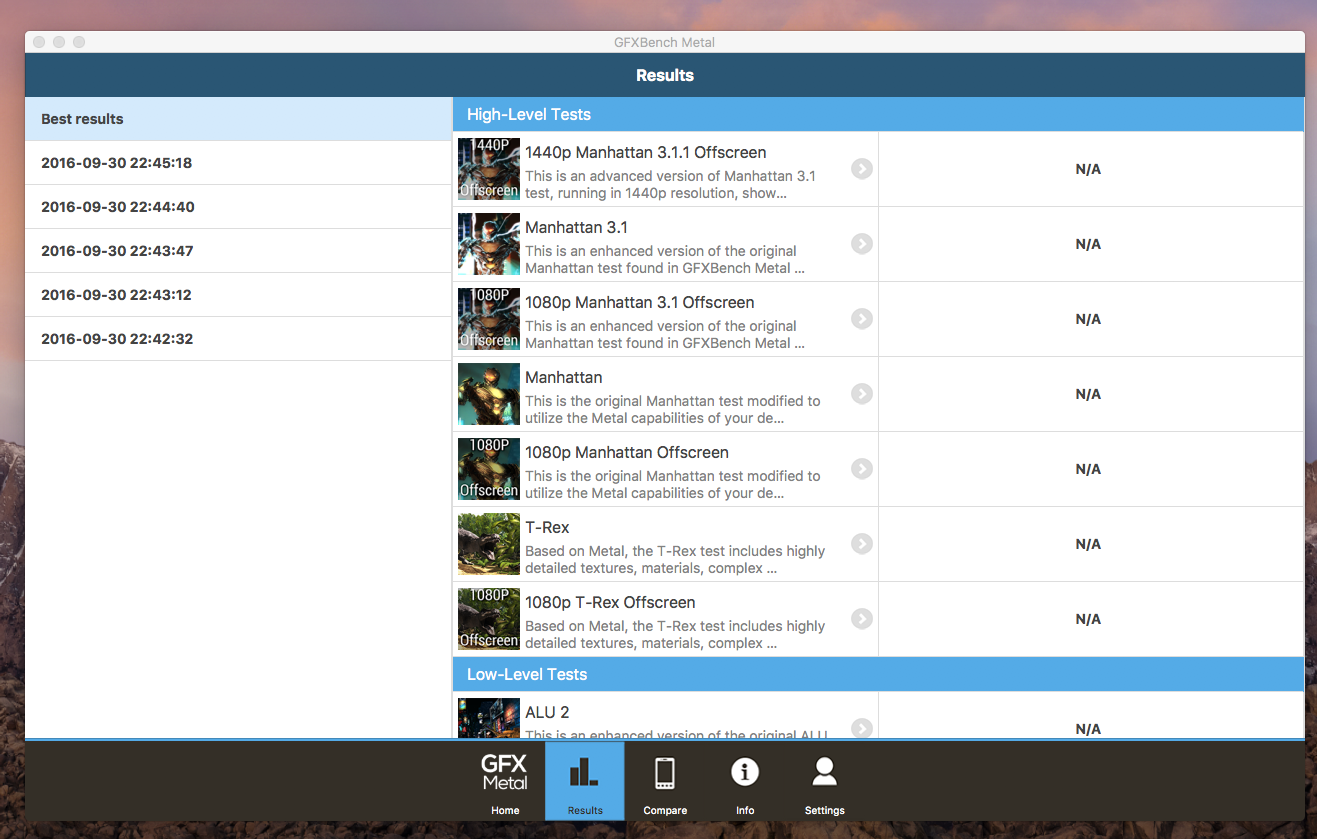Click the T-Rex test thumbnail
Screen dimensions: 1317x839
(489, 544)
